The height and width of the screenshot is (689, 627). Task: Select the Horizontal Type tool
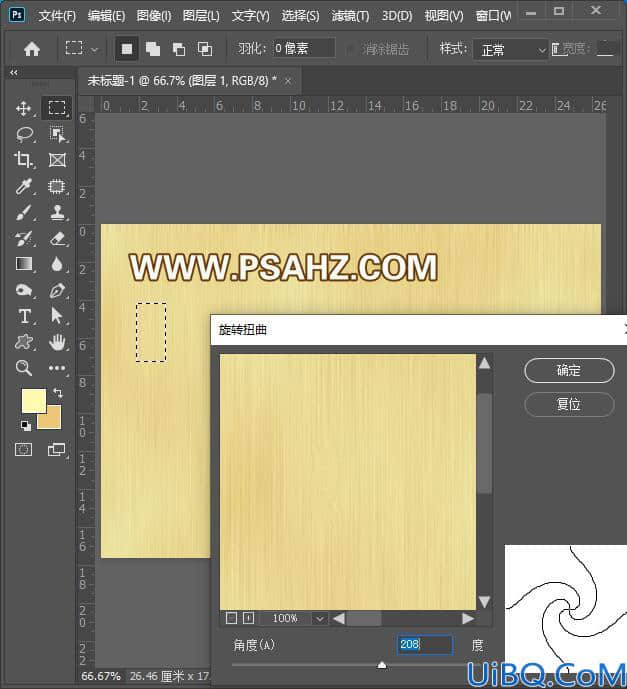[x=25, y=316]
